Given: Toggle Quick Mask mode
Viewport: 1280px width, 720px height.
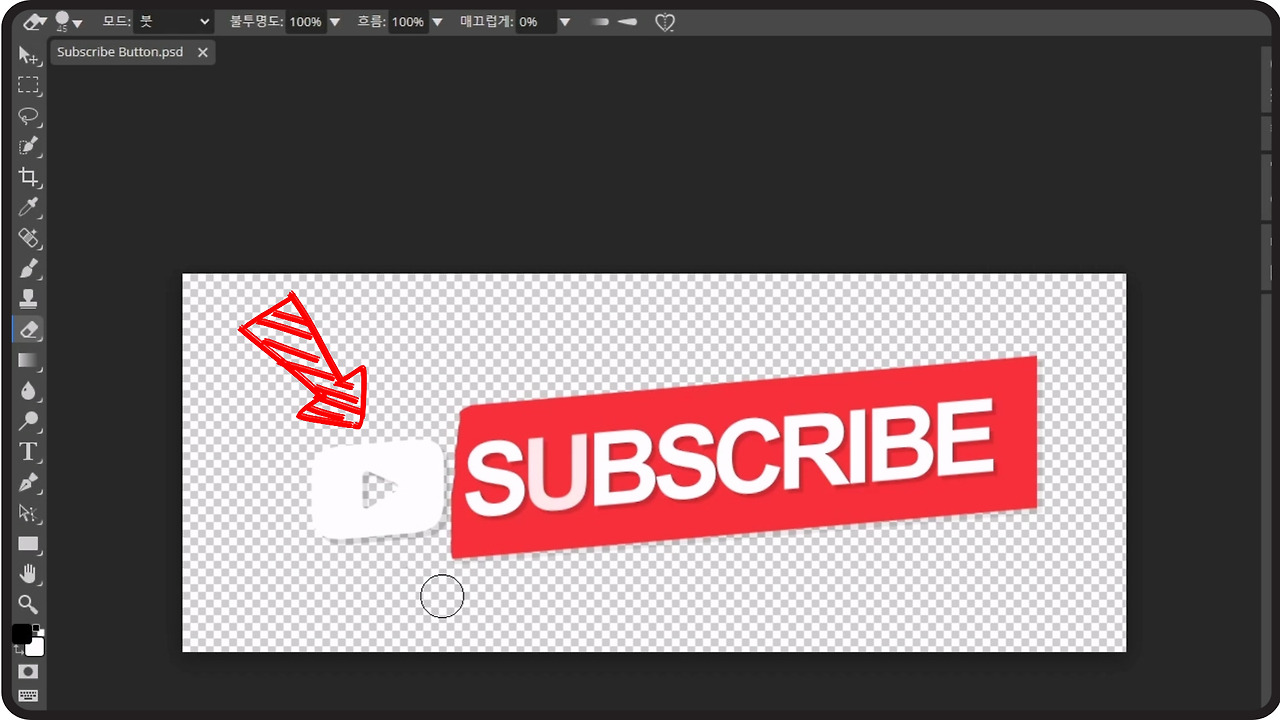Looking at the screenshot, I should 28,671.
